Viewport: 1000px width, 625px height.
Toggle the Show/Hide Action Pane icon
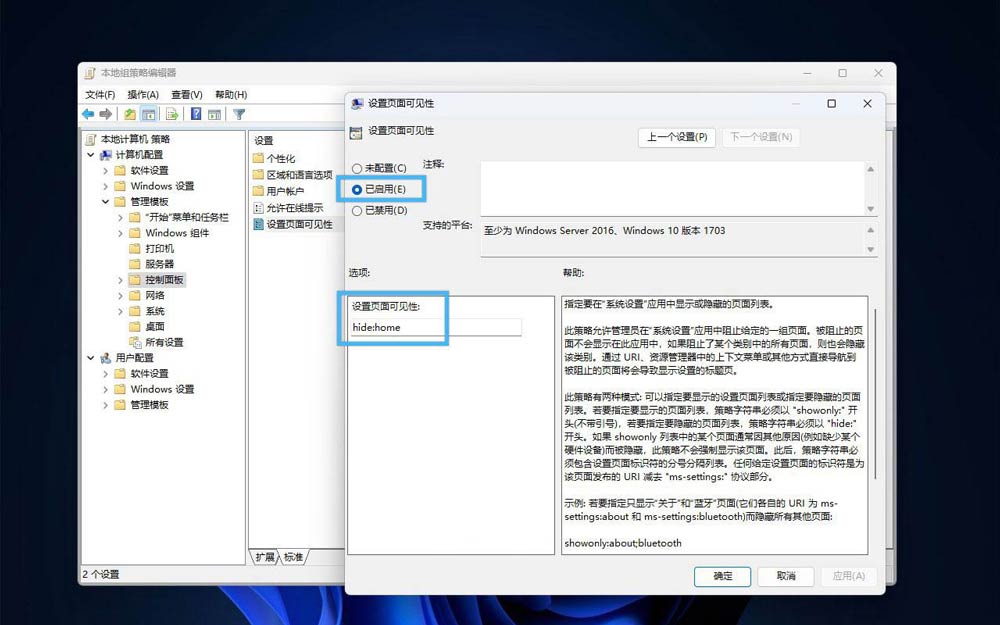coord(213,114)
